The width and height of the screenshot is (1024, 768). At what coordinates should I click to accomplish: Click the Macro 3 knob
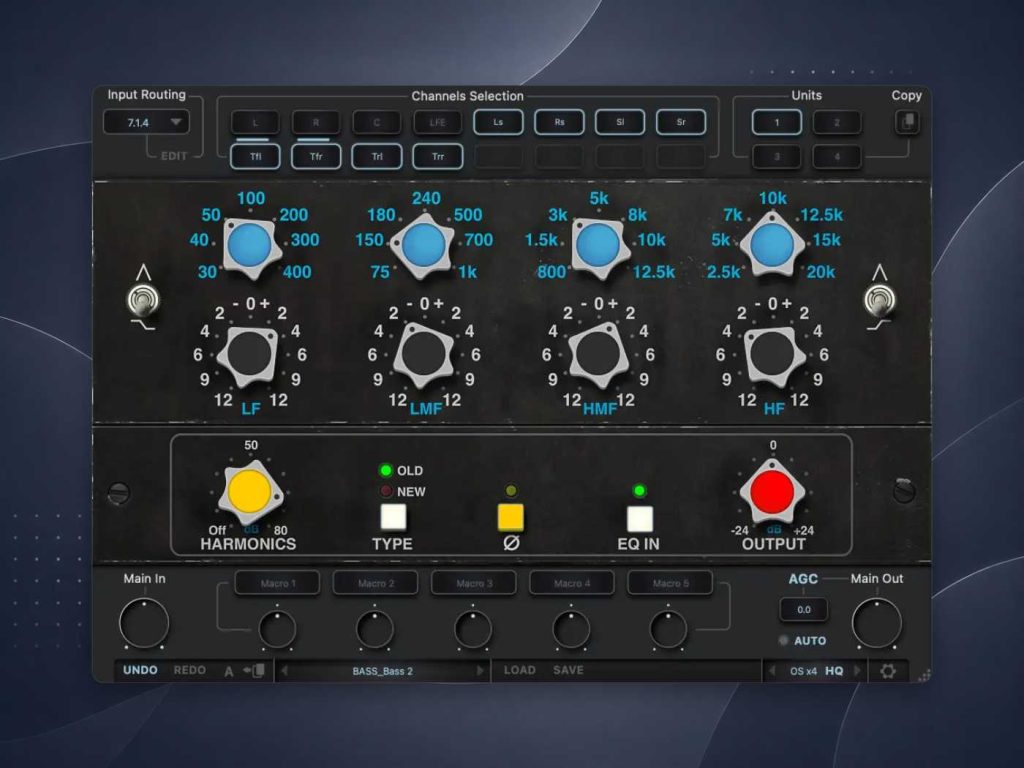473,629
